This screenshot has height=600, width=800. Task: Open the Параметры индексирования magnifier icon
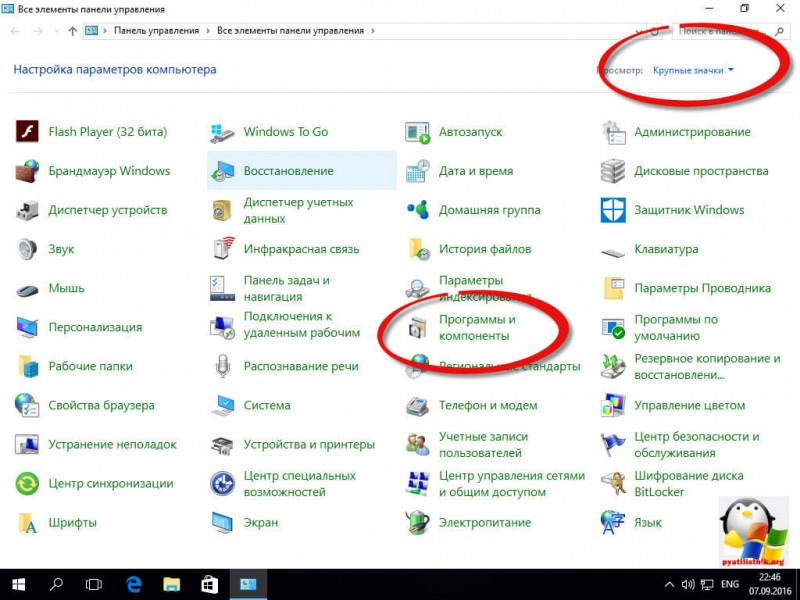[417, 288]
